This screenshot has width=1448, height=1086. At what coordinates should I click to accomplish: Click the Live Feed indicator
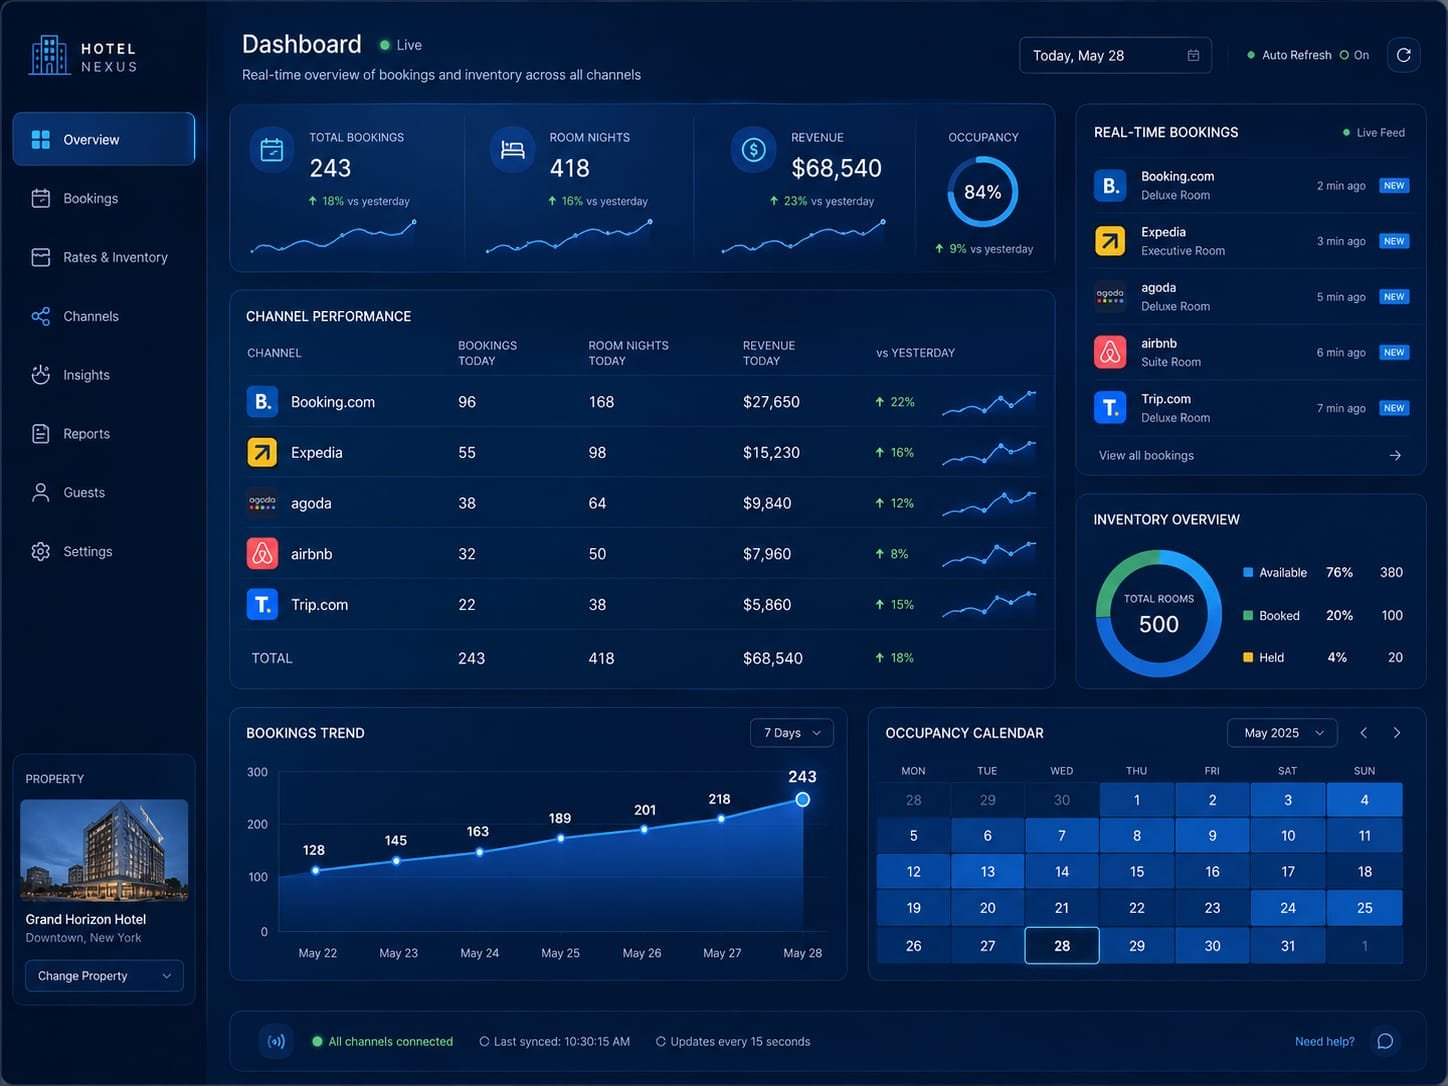(1373, 132)
